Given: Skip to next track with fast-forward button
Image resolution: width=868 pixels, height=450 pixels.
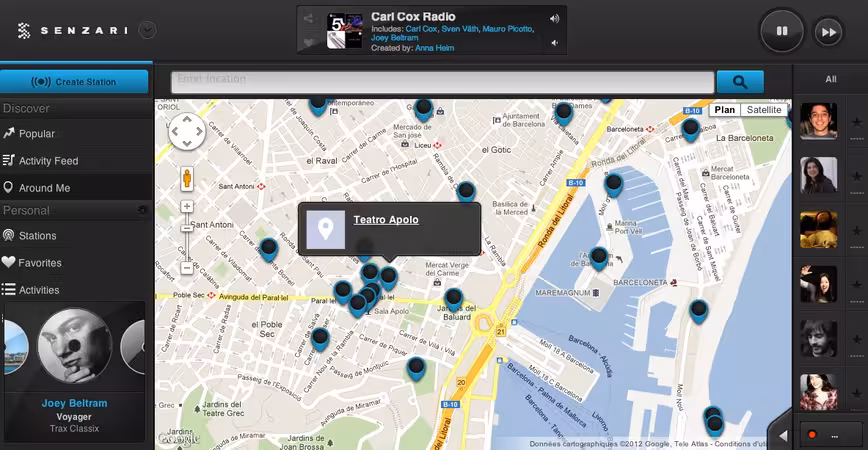Looking at the screenshot, I should [x=829, y=32].
